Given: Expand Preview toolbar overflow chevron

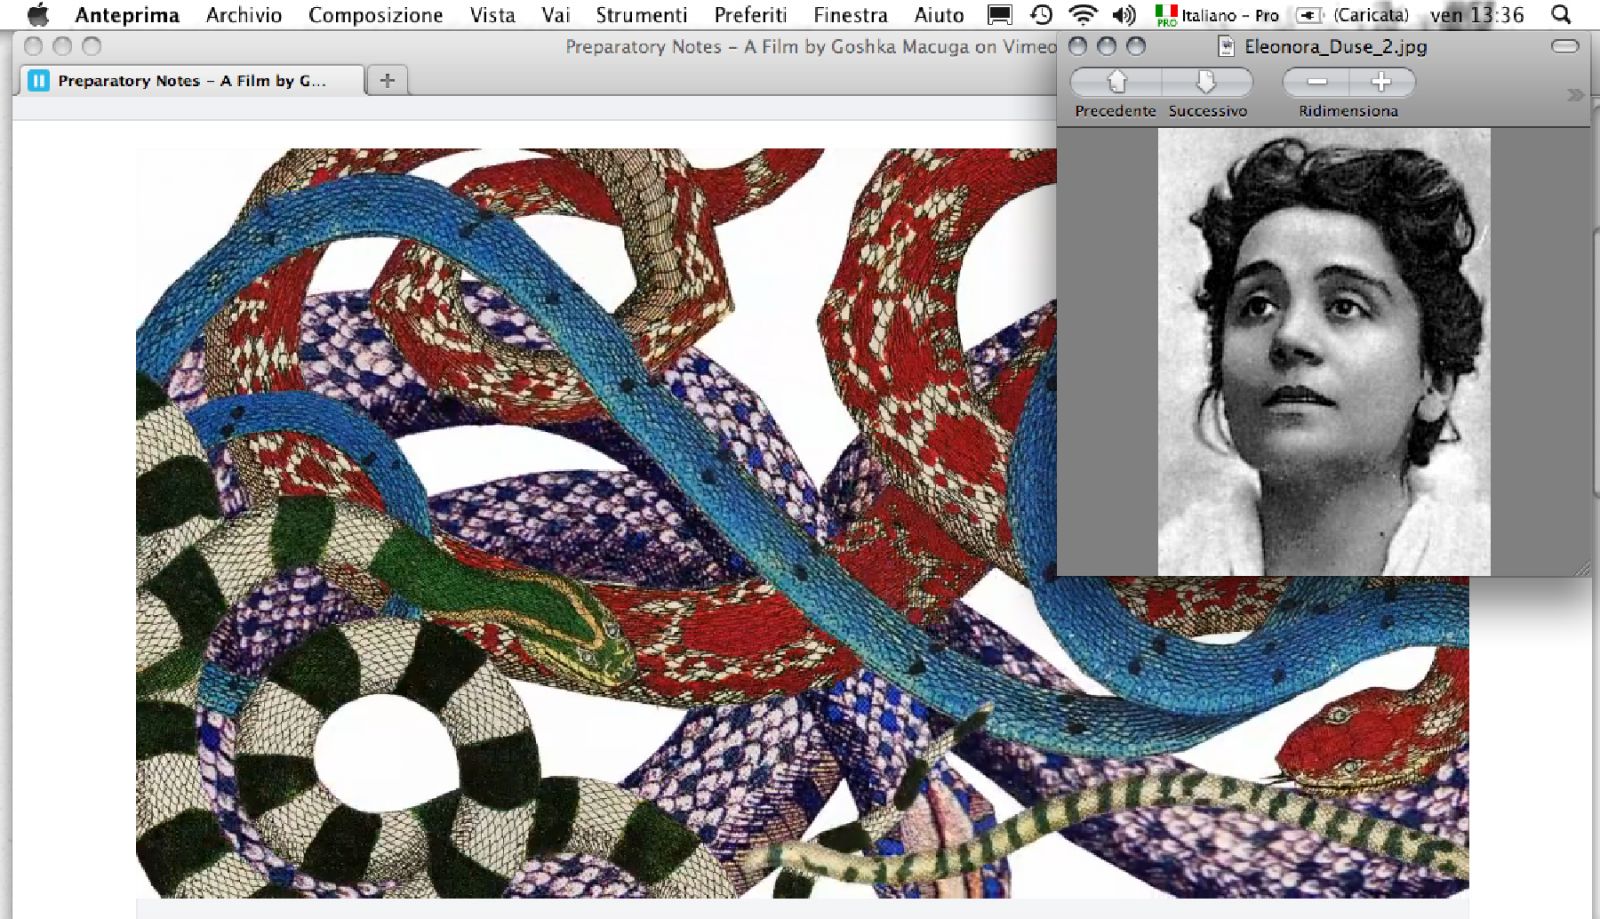Looking at the screenshot, I should click(x=1575, y=95).
